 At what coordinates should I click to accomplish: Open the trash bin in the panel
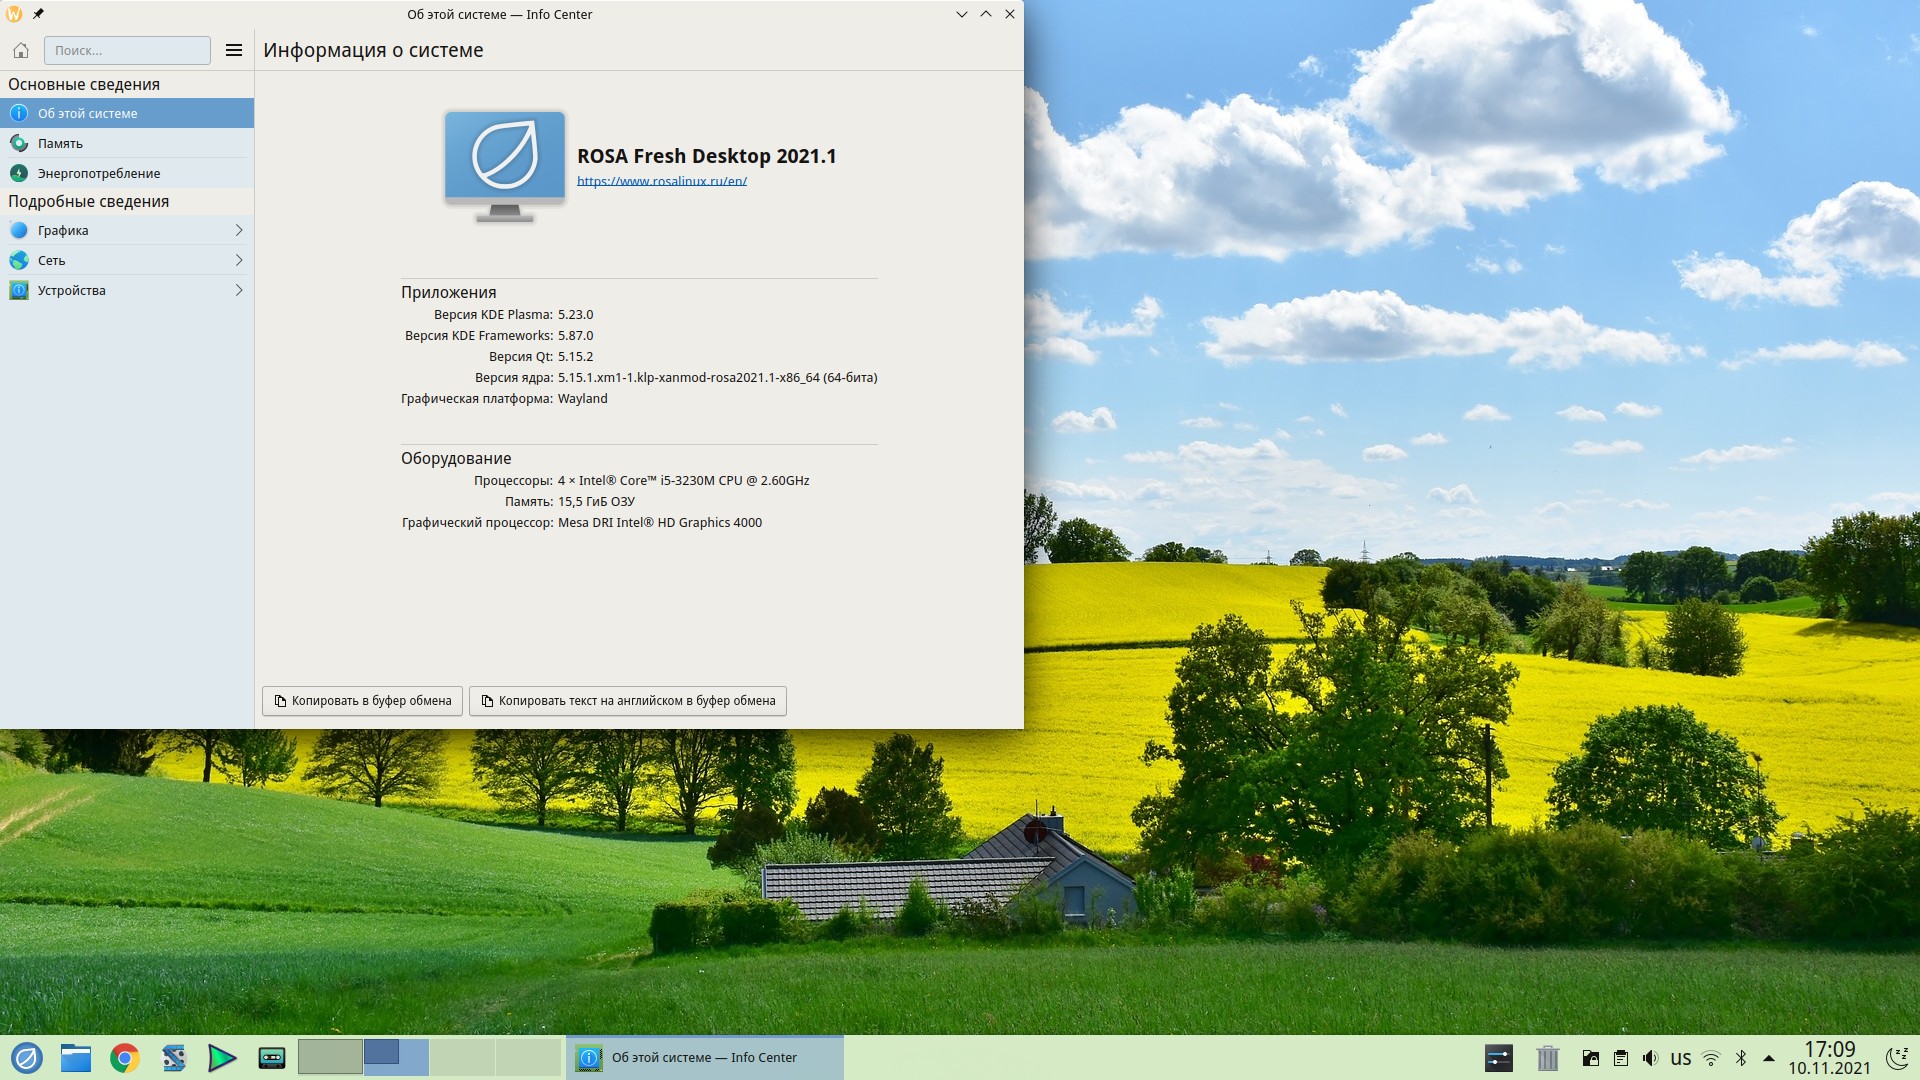(x=1547, y=1057)
